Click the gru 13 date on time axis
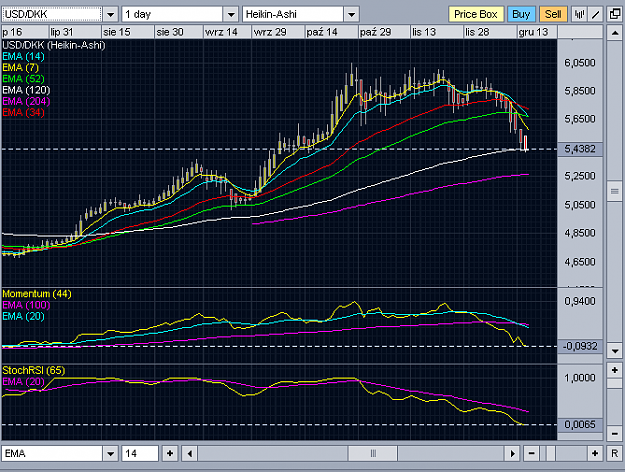This screenshot has width=625, height=472. tap(533, 32)
